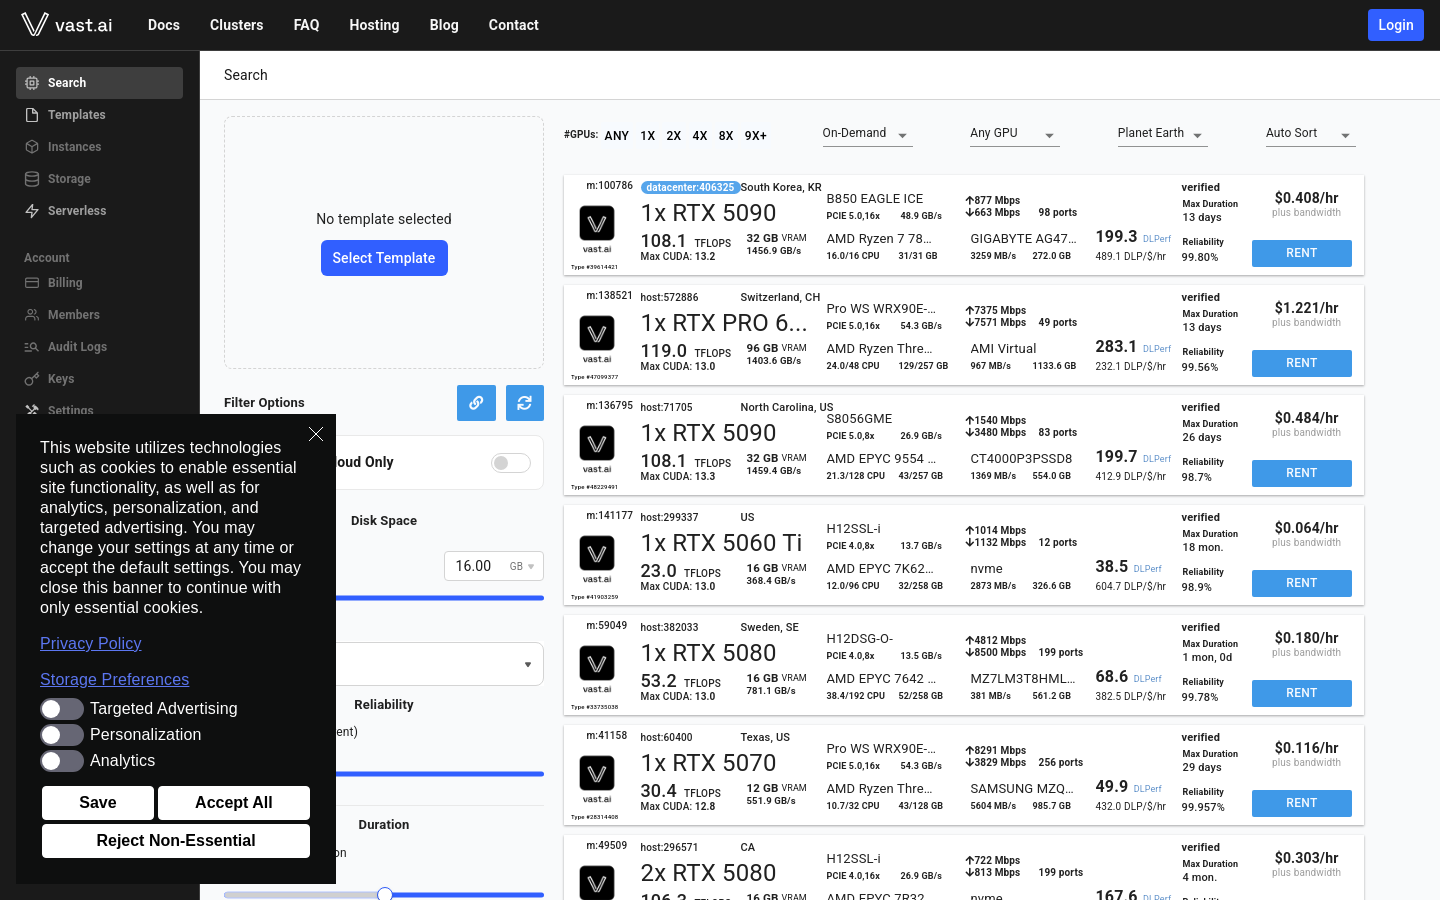The height and width of the screenshot is (900, 1440).
Task: Enable the Personalization toggle
Action: point(62,735)
